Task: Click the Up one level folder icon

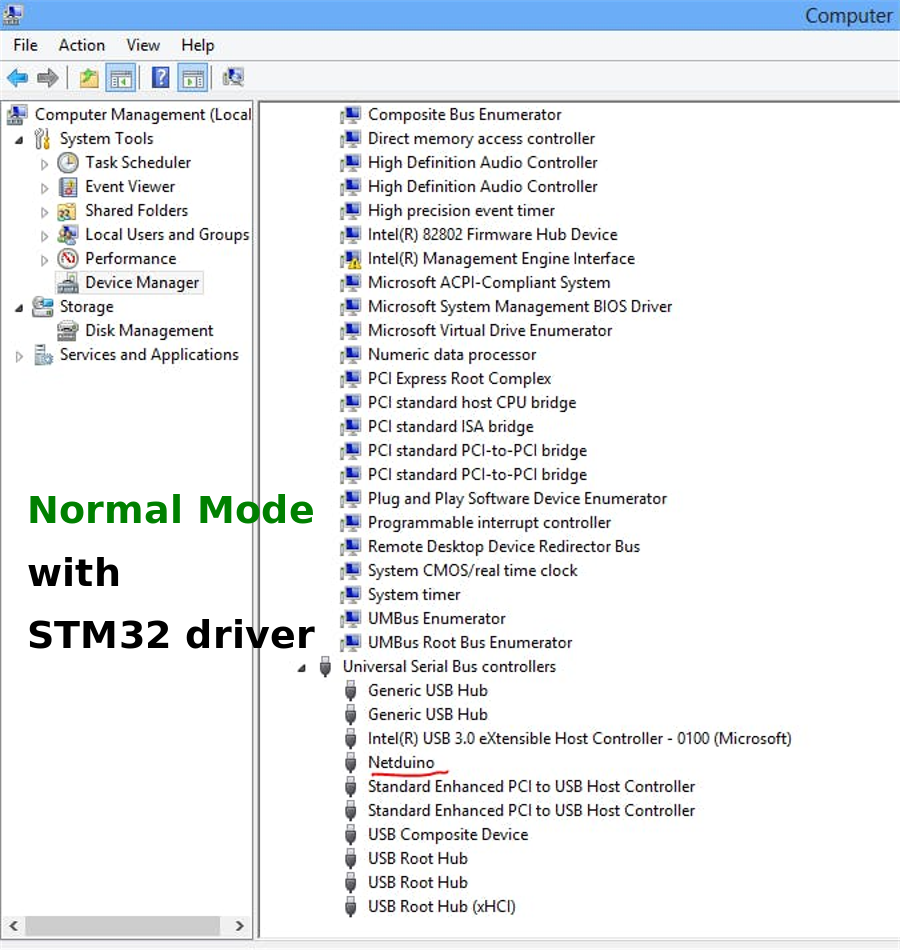Action: pos(88,77)
